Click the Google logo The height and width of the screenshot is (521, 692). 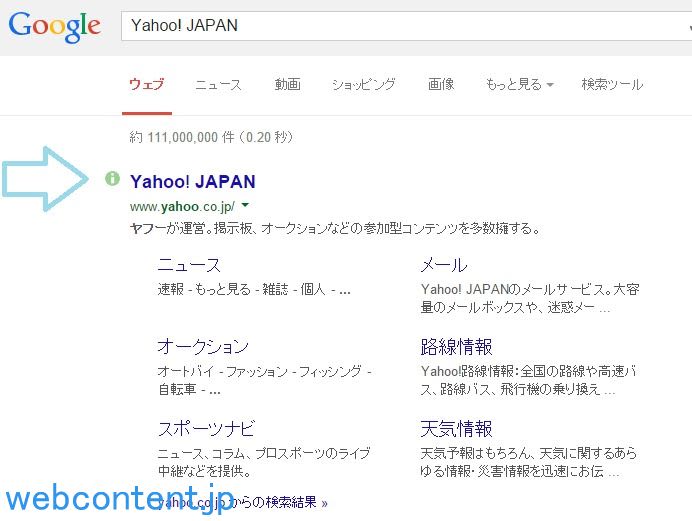click(x=55, y=26)
